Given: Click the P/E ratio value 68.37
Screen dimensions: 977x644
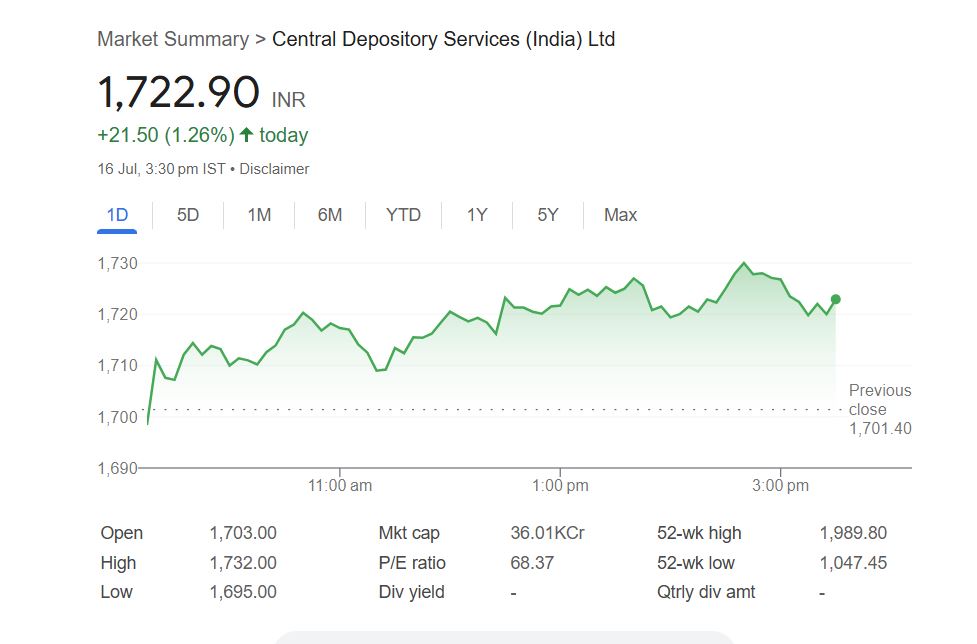Looking at the screenshot, I should pyautogui.click(x=532, y=563).
